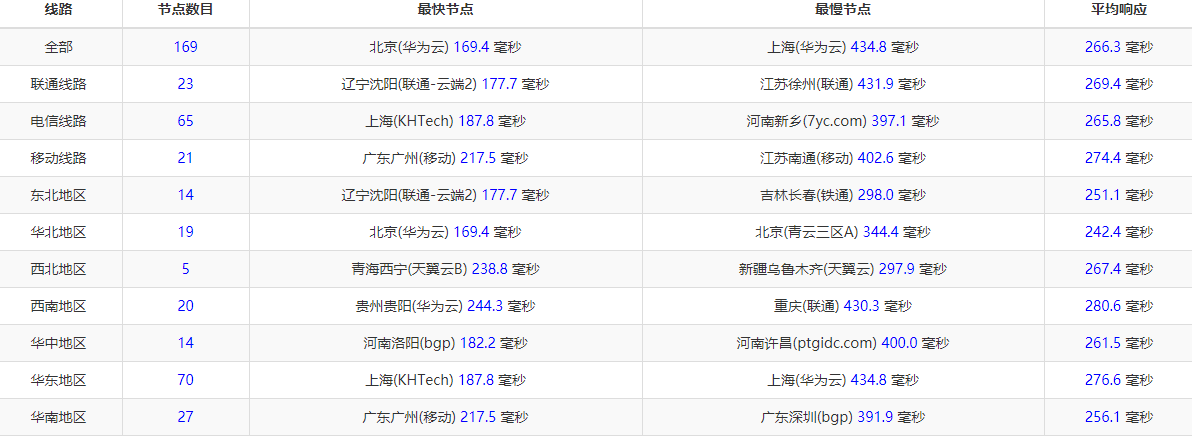This screenshot has height=440, width=1192.
Task: Select the 华中地区 row label
Action: pos(59,343)
